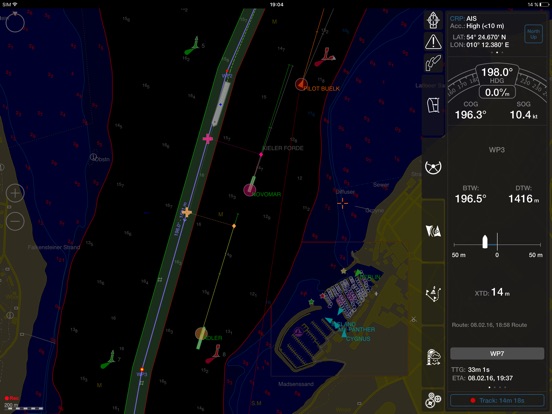Screen dimensions: 552x414
Task: Tap the magenta waypoint cross on route
Action: coord(208,139)
